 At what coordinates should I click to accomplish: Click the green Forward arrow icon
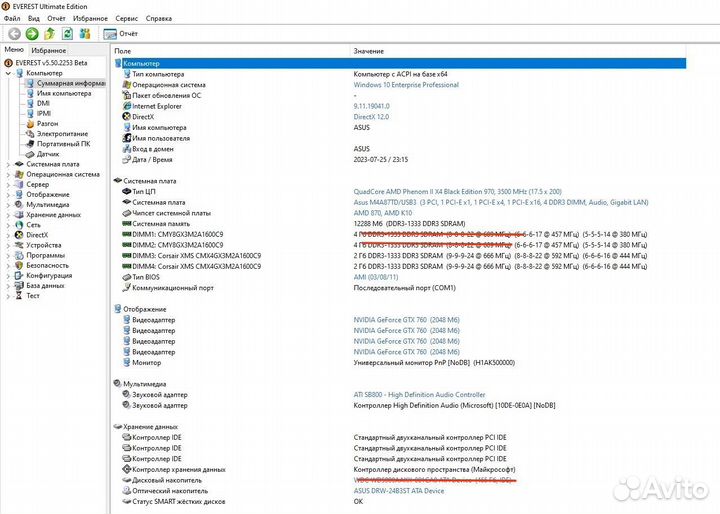32,34
